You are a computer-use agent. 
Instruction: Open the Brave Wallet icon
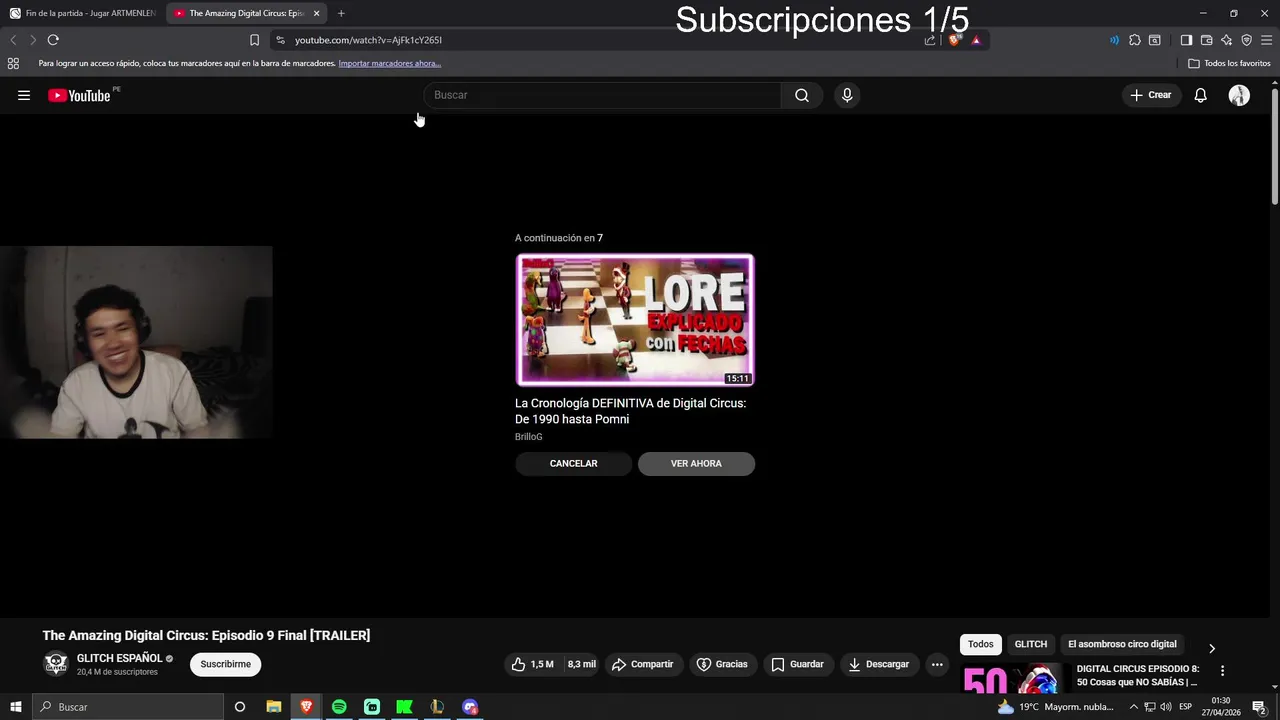(1207, 40)
